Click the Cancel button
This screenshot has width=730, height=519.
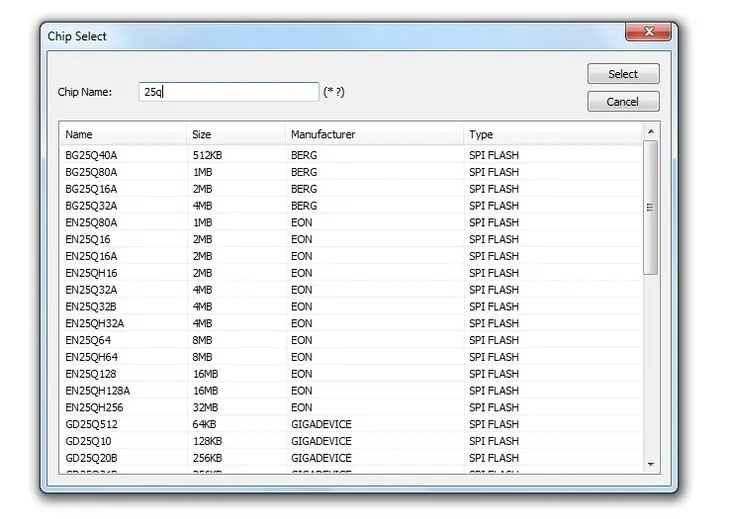[623, 101]
